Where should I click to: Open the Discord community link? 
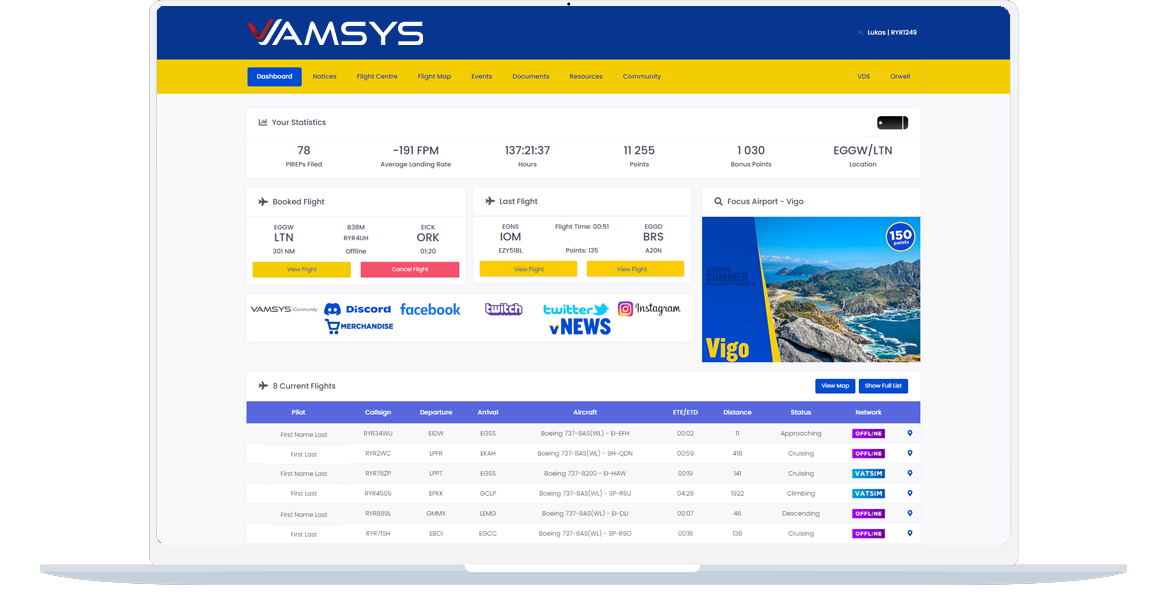click(357, 309)
